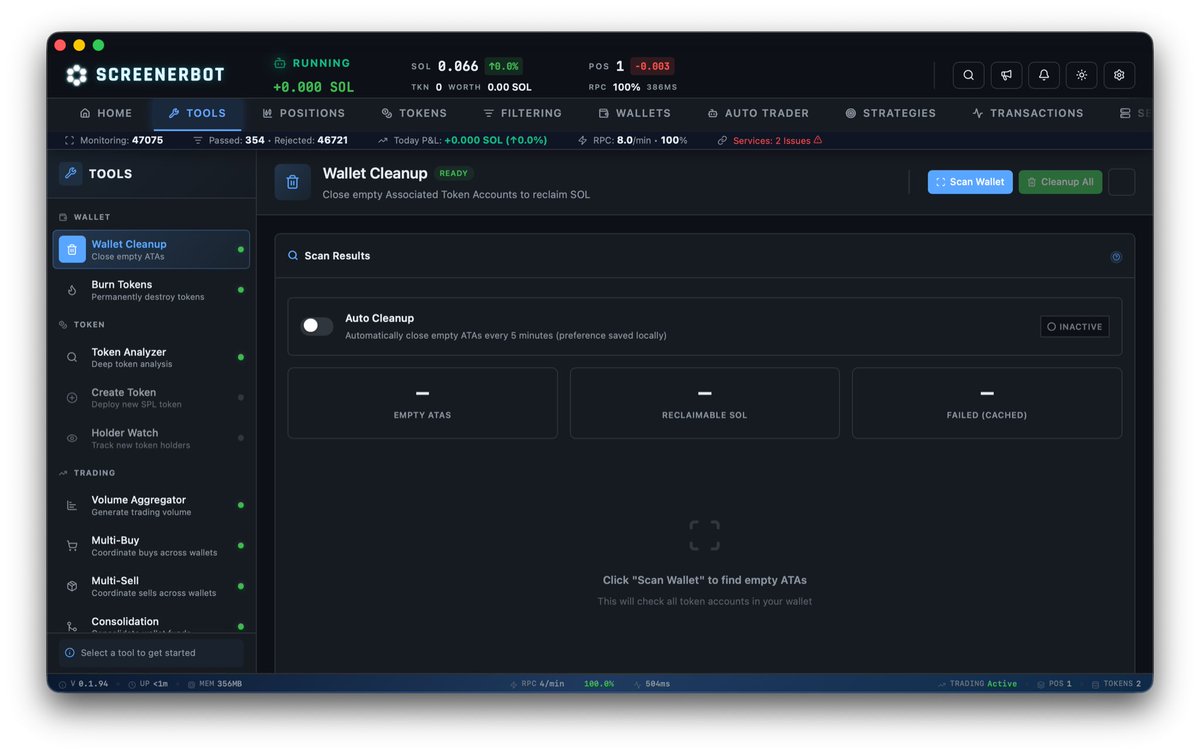1200x755 pixels.
Task: Click the Scan Wallet button
Action: pyautogui.click(x=970, y=182)
